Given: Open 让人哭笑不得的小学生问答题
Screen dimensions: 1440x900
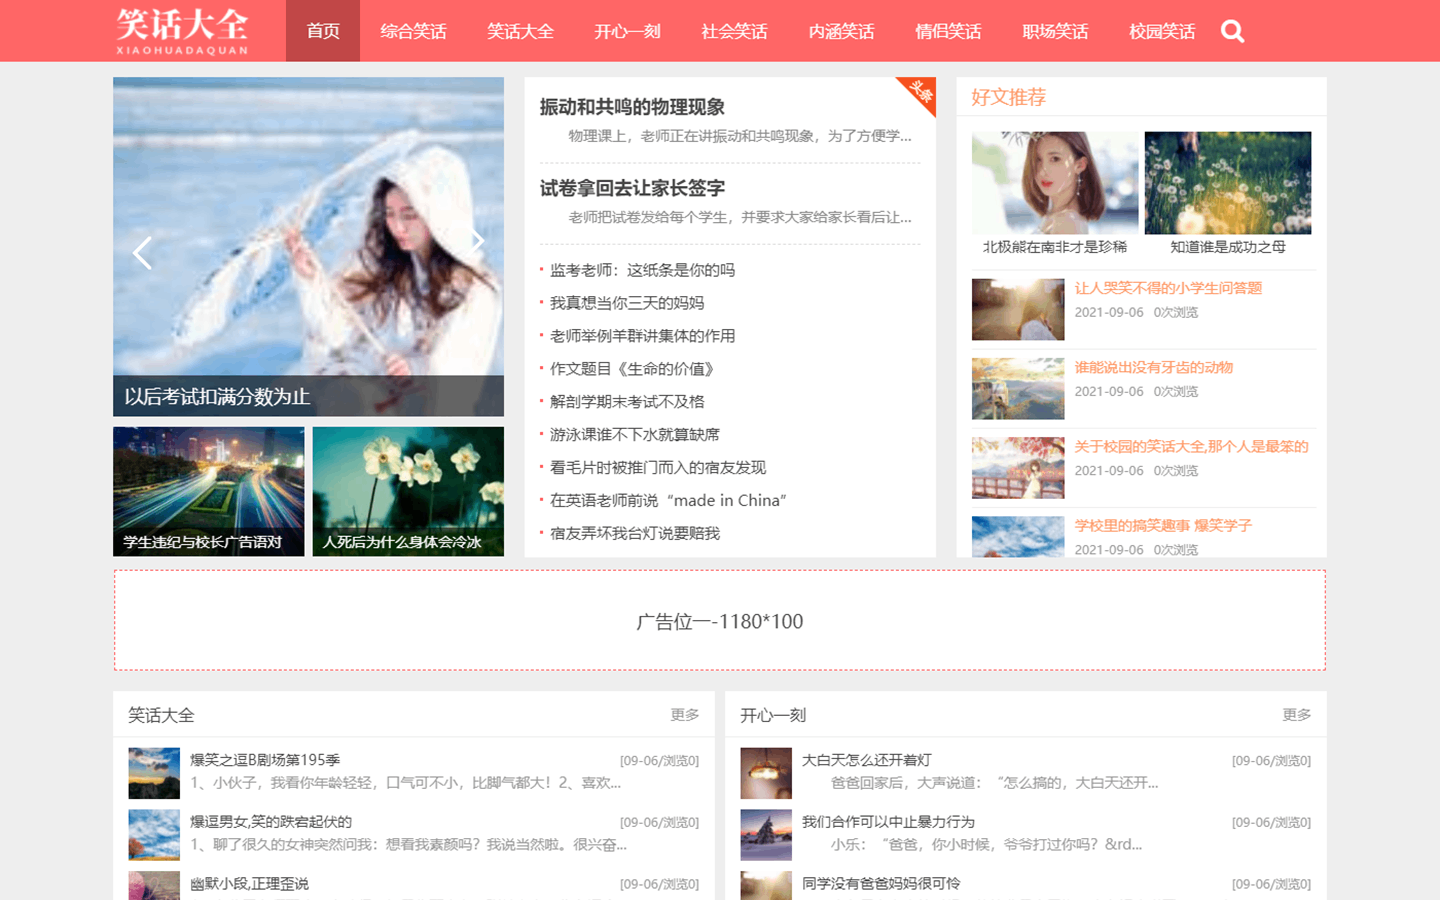Looking at the screenshot, I should pos(1168,288).
